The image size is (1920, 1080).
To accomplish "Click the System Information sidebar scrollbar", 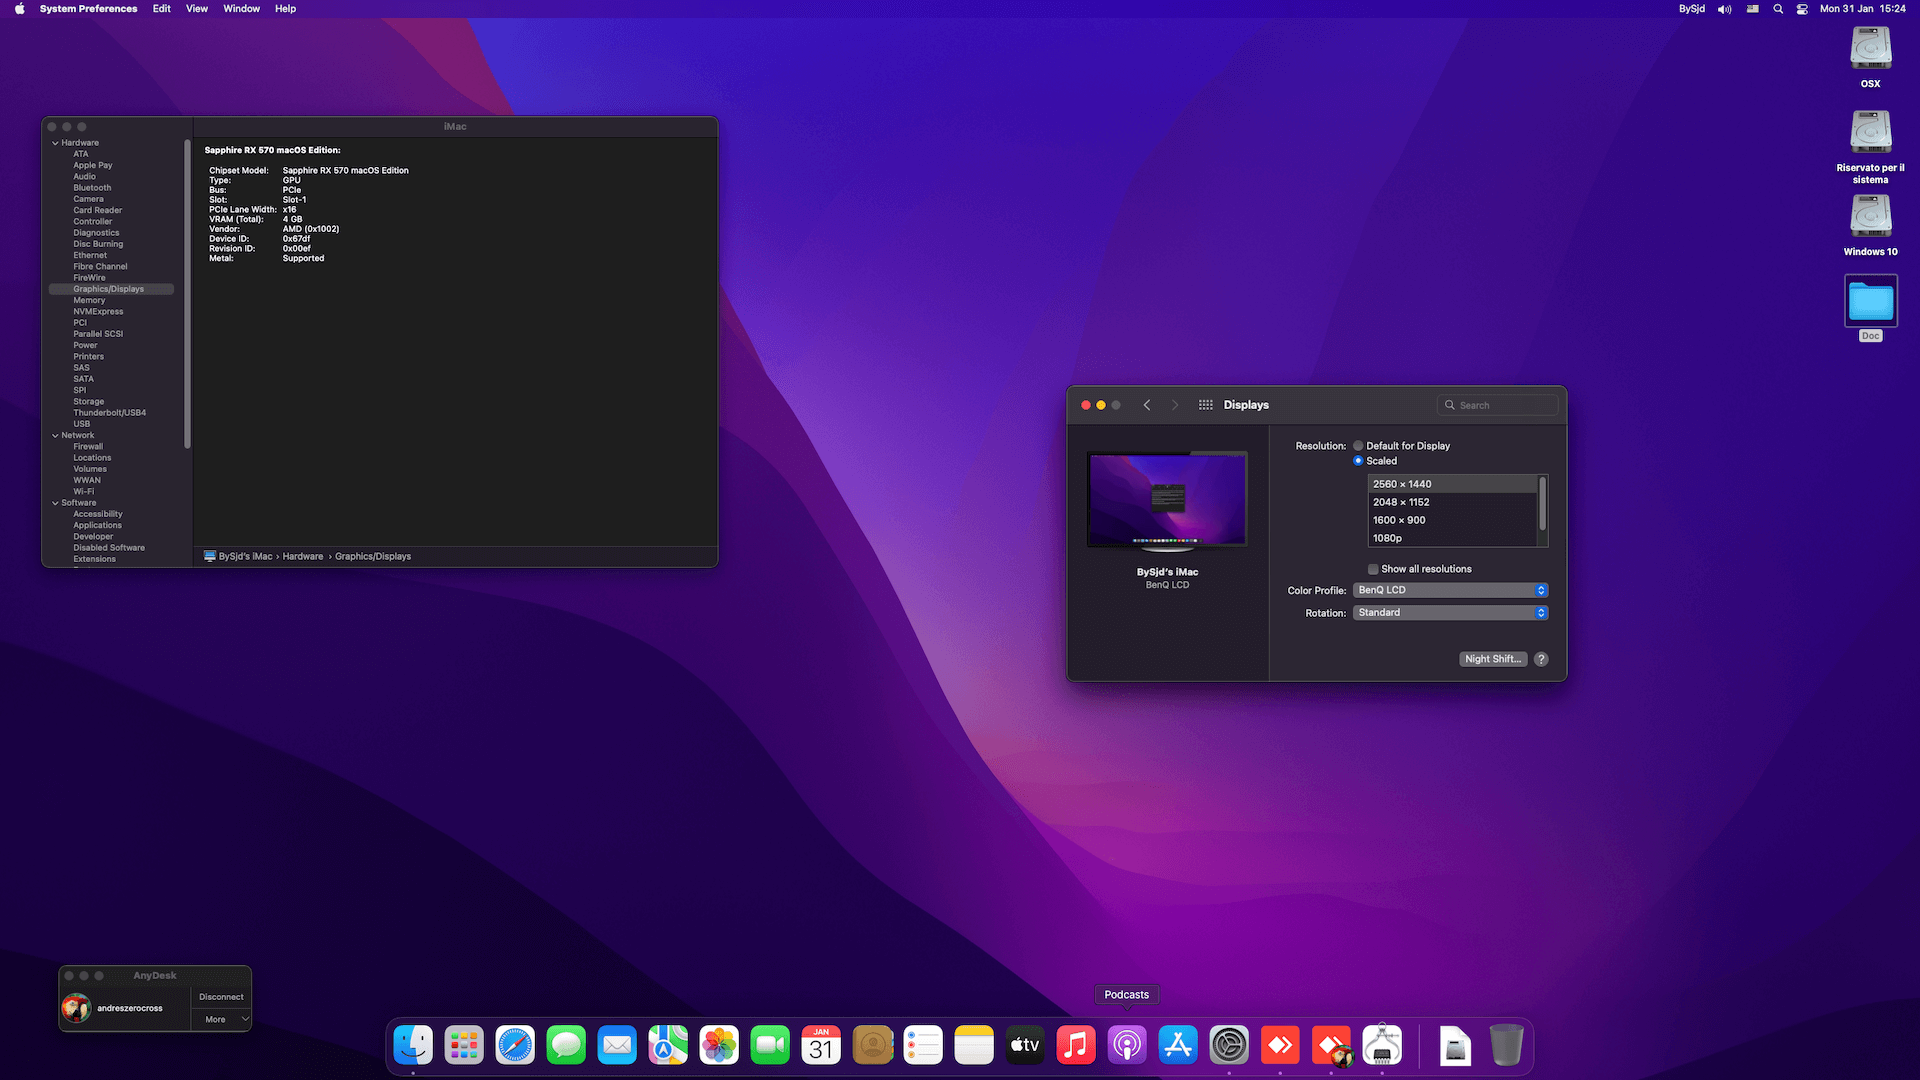I will point(187,294).
